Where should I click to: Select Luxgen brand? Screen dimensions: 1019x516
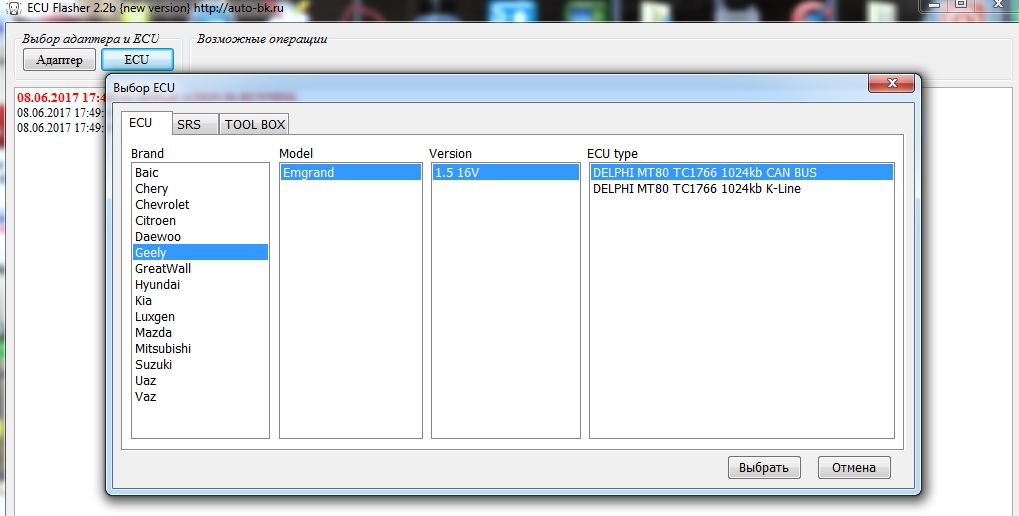(200, 316)
